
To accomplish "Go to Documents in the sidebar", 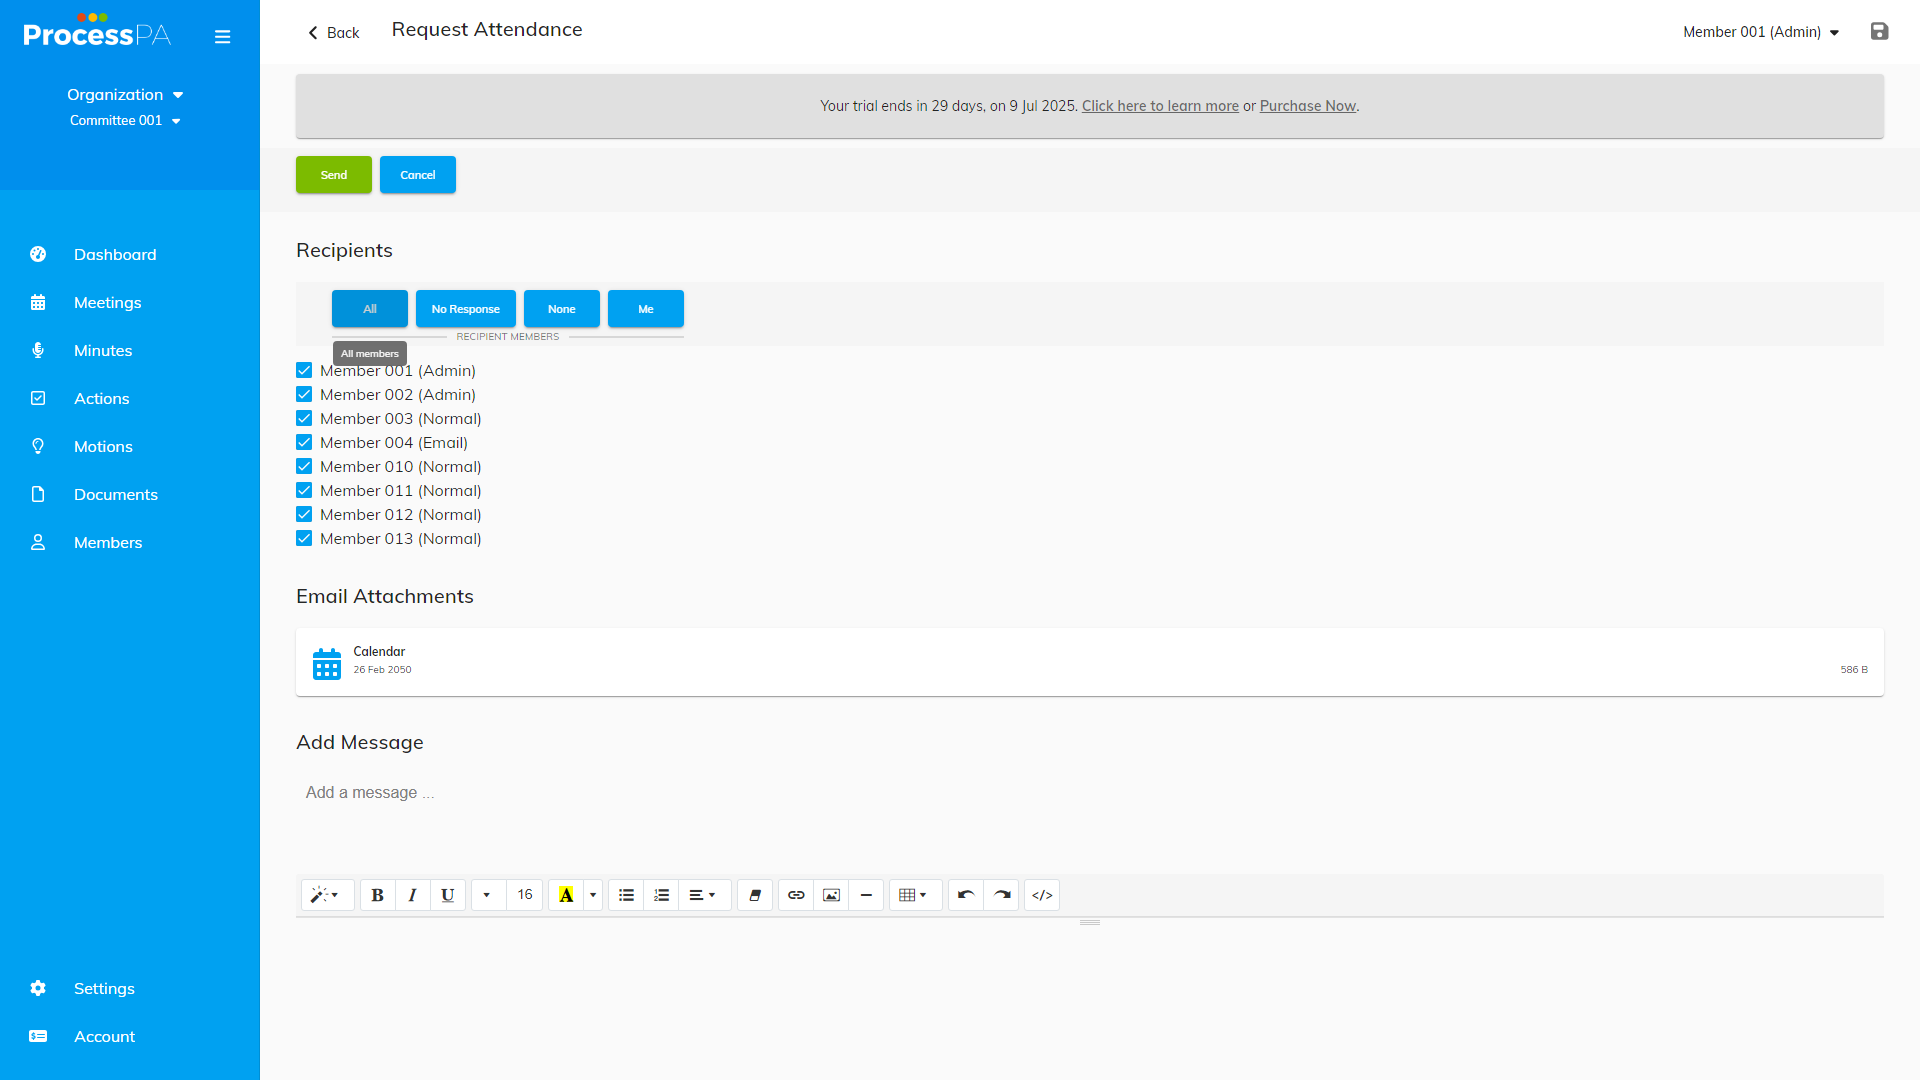I will point(115,495).
